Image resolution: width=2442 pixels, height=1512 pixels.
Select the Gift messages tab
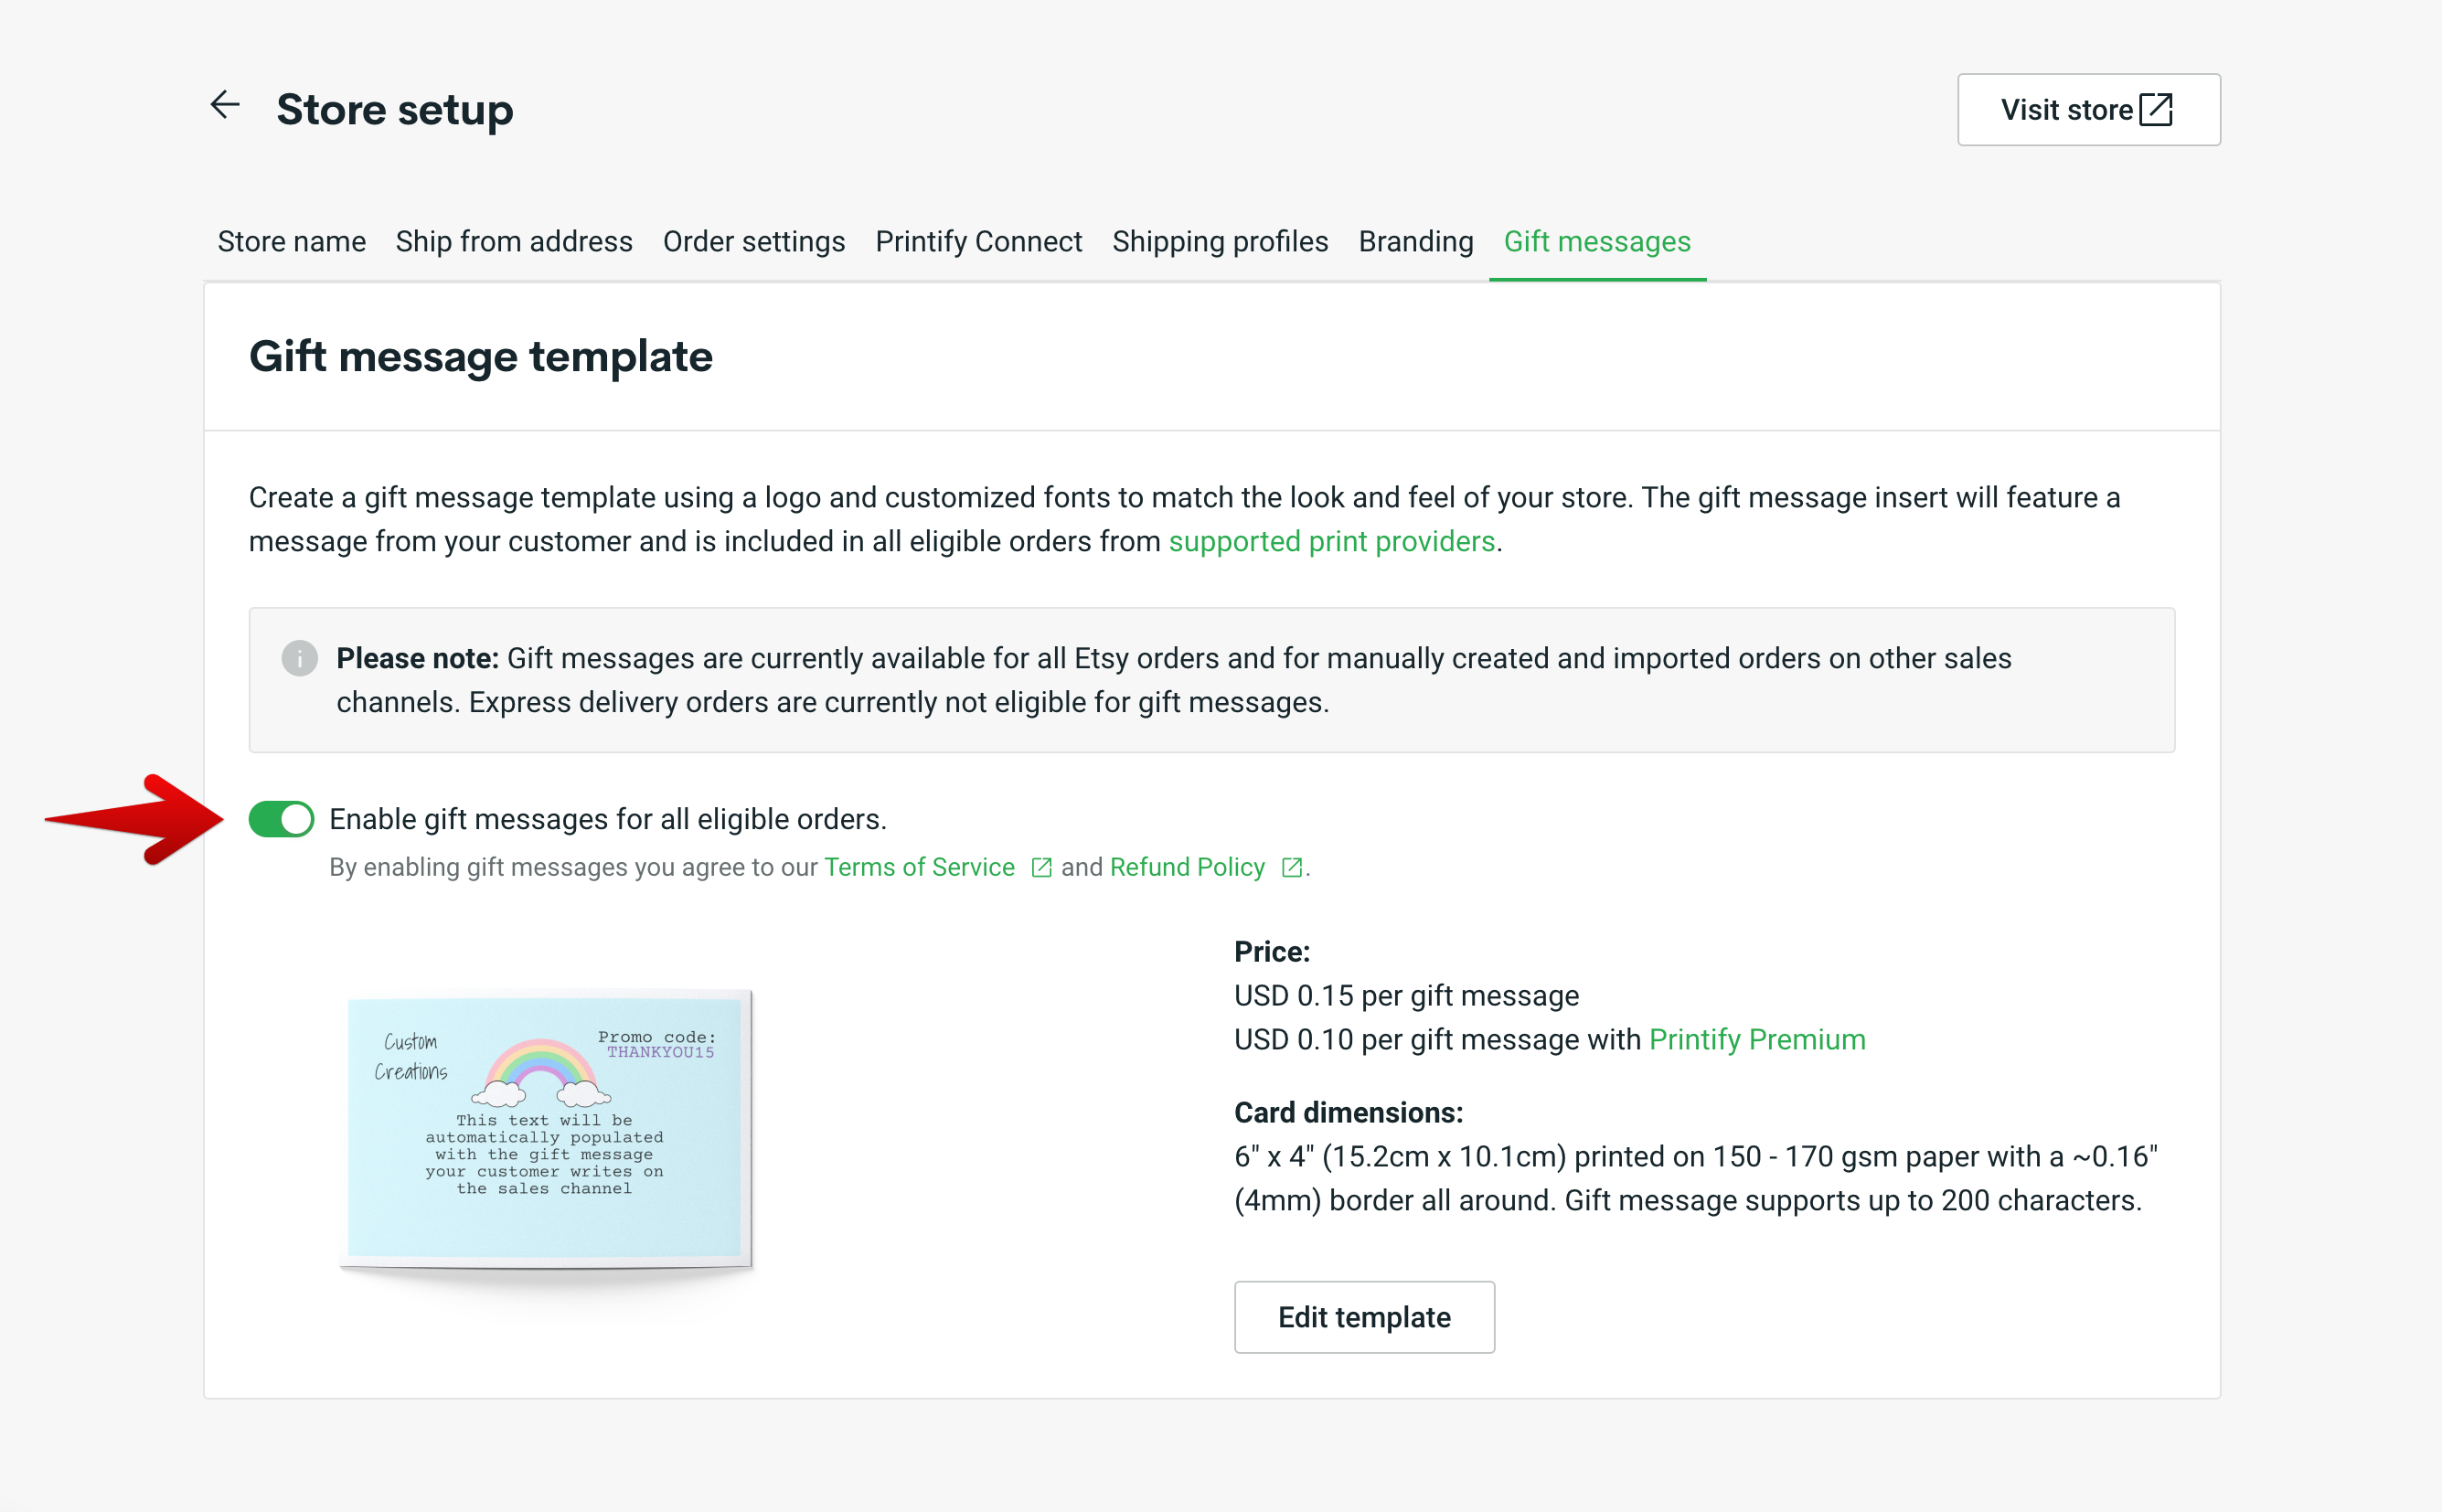(x=1597, y=241)
